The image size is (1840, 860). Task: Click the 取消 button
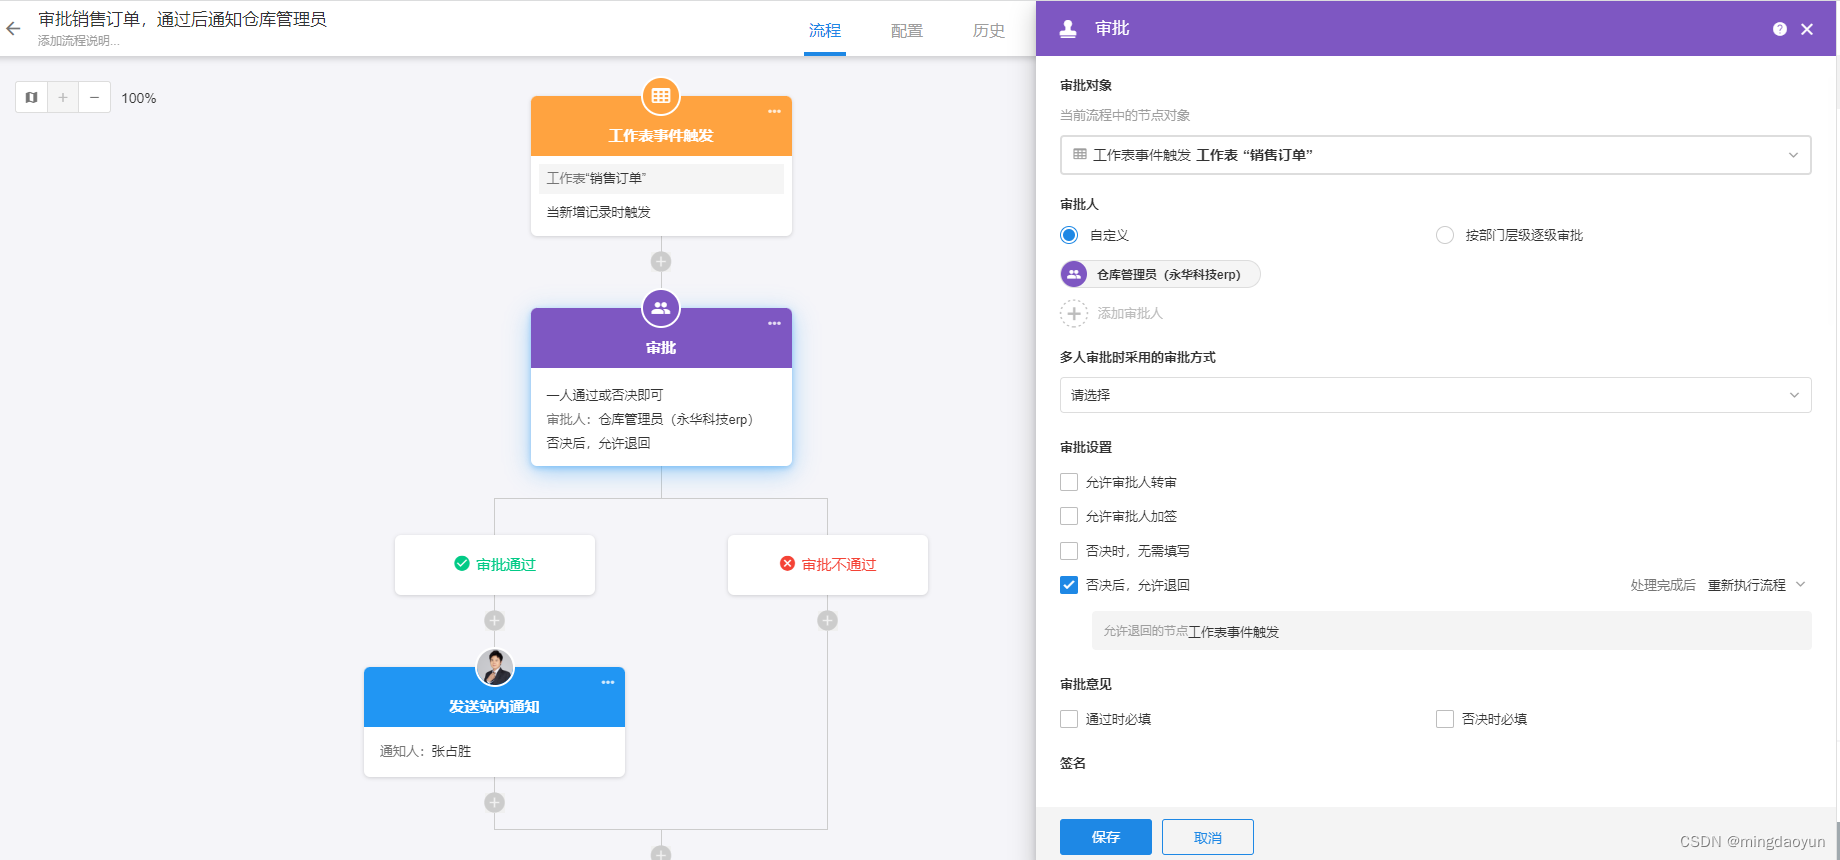click(x=1208, y=837)
